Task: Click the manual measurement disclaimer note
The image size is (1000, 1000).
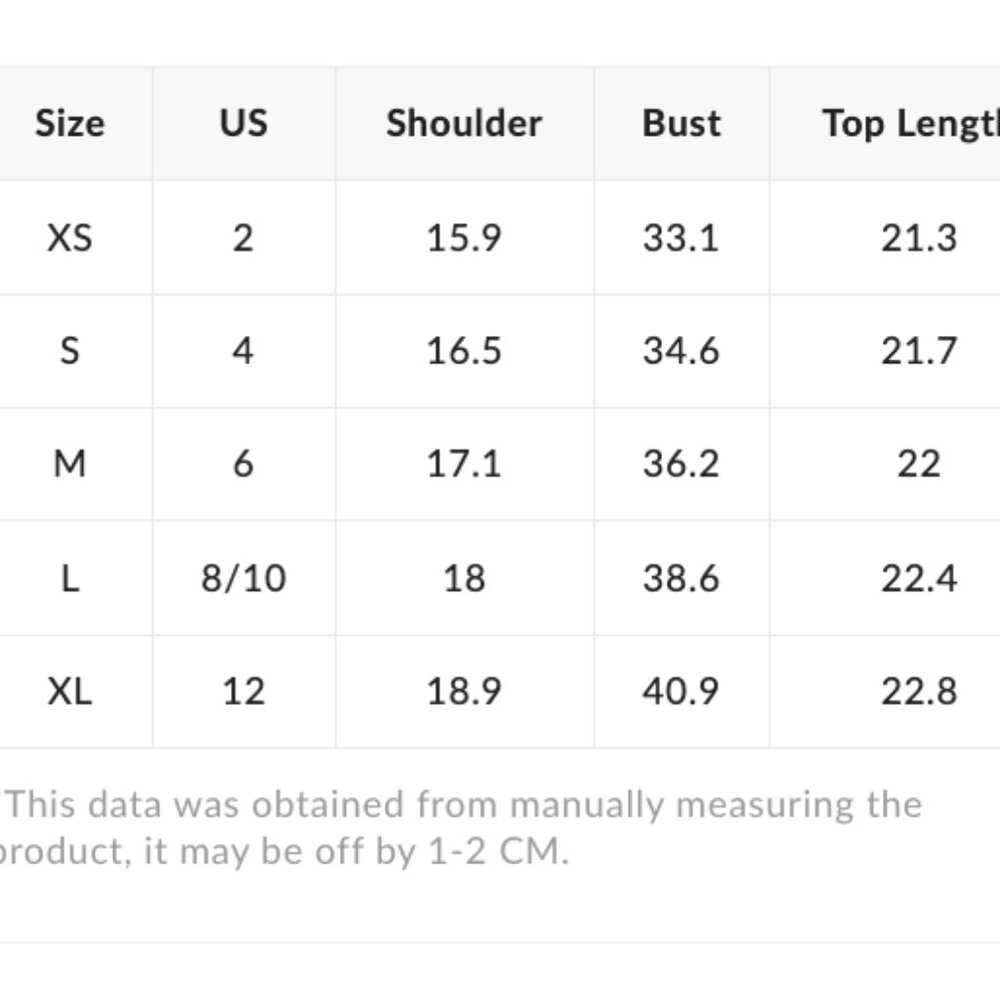Action: (x=460, y=828)
